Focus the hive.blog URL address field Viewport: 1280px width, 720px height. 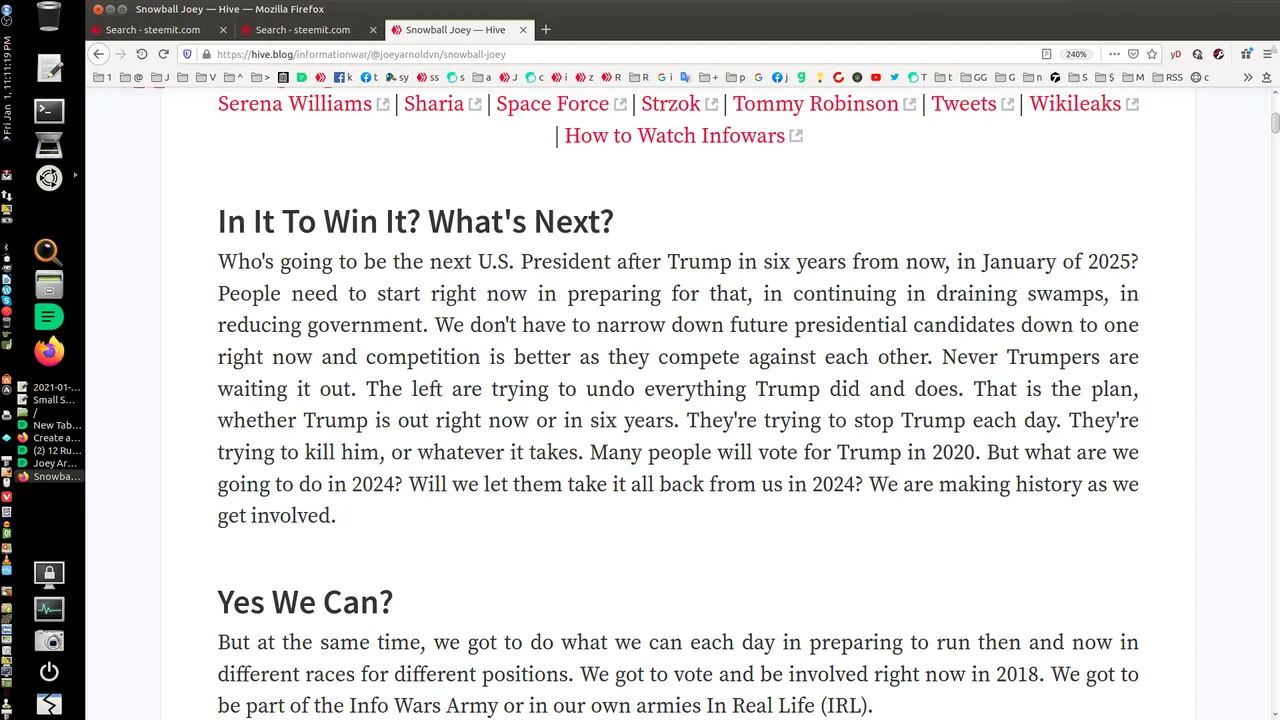point(620,54)
